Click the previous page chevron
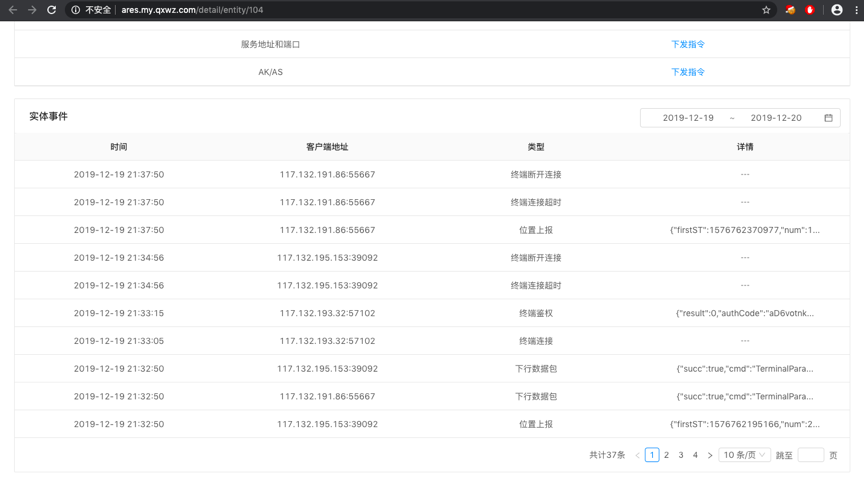Viewport: 864px width, 483px height. [637, 455]
